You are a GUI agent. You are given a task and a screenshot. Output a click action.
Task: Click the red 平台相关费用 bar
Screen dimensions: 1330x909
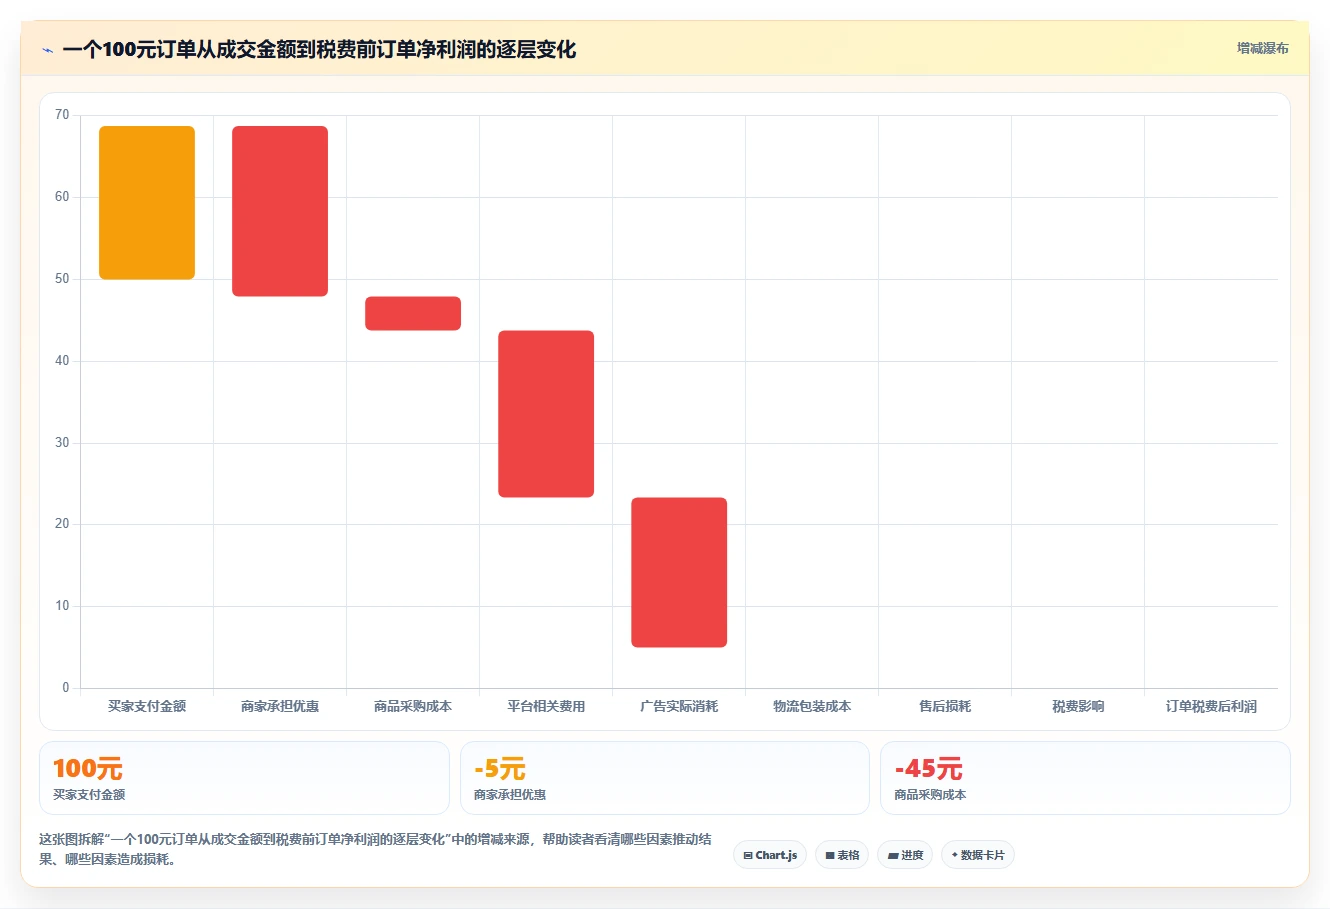[x=546, y=414]
